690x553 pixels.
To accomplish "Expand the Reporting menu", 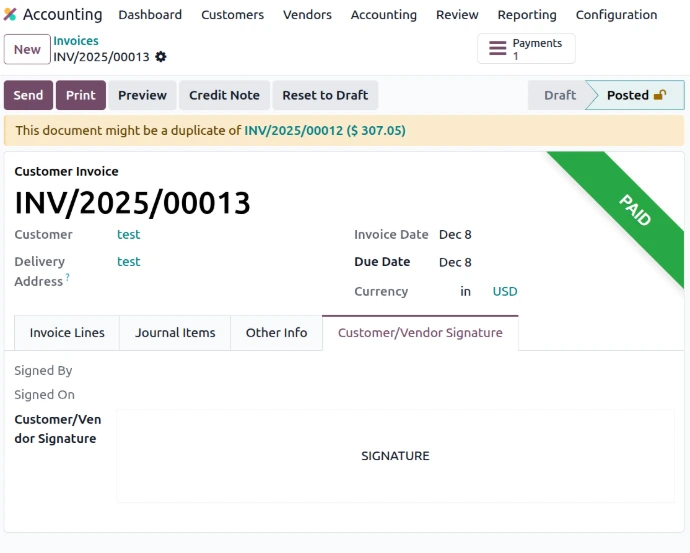I will pyautogui.click(x=527, y=15).
